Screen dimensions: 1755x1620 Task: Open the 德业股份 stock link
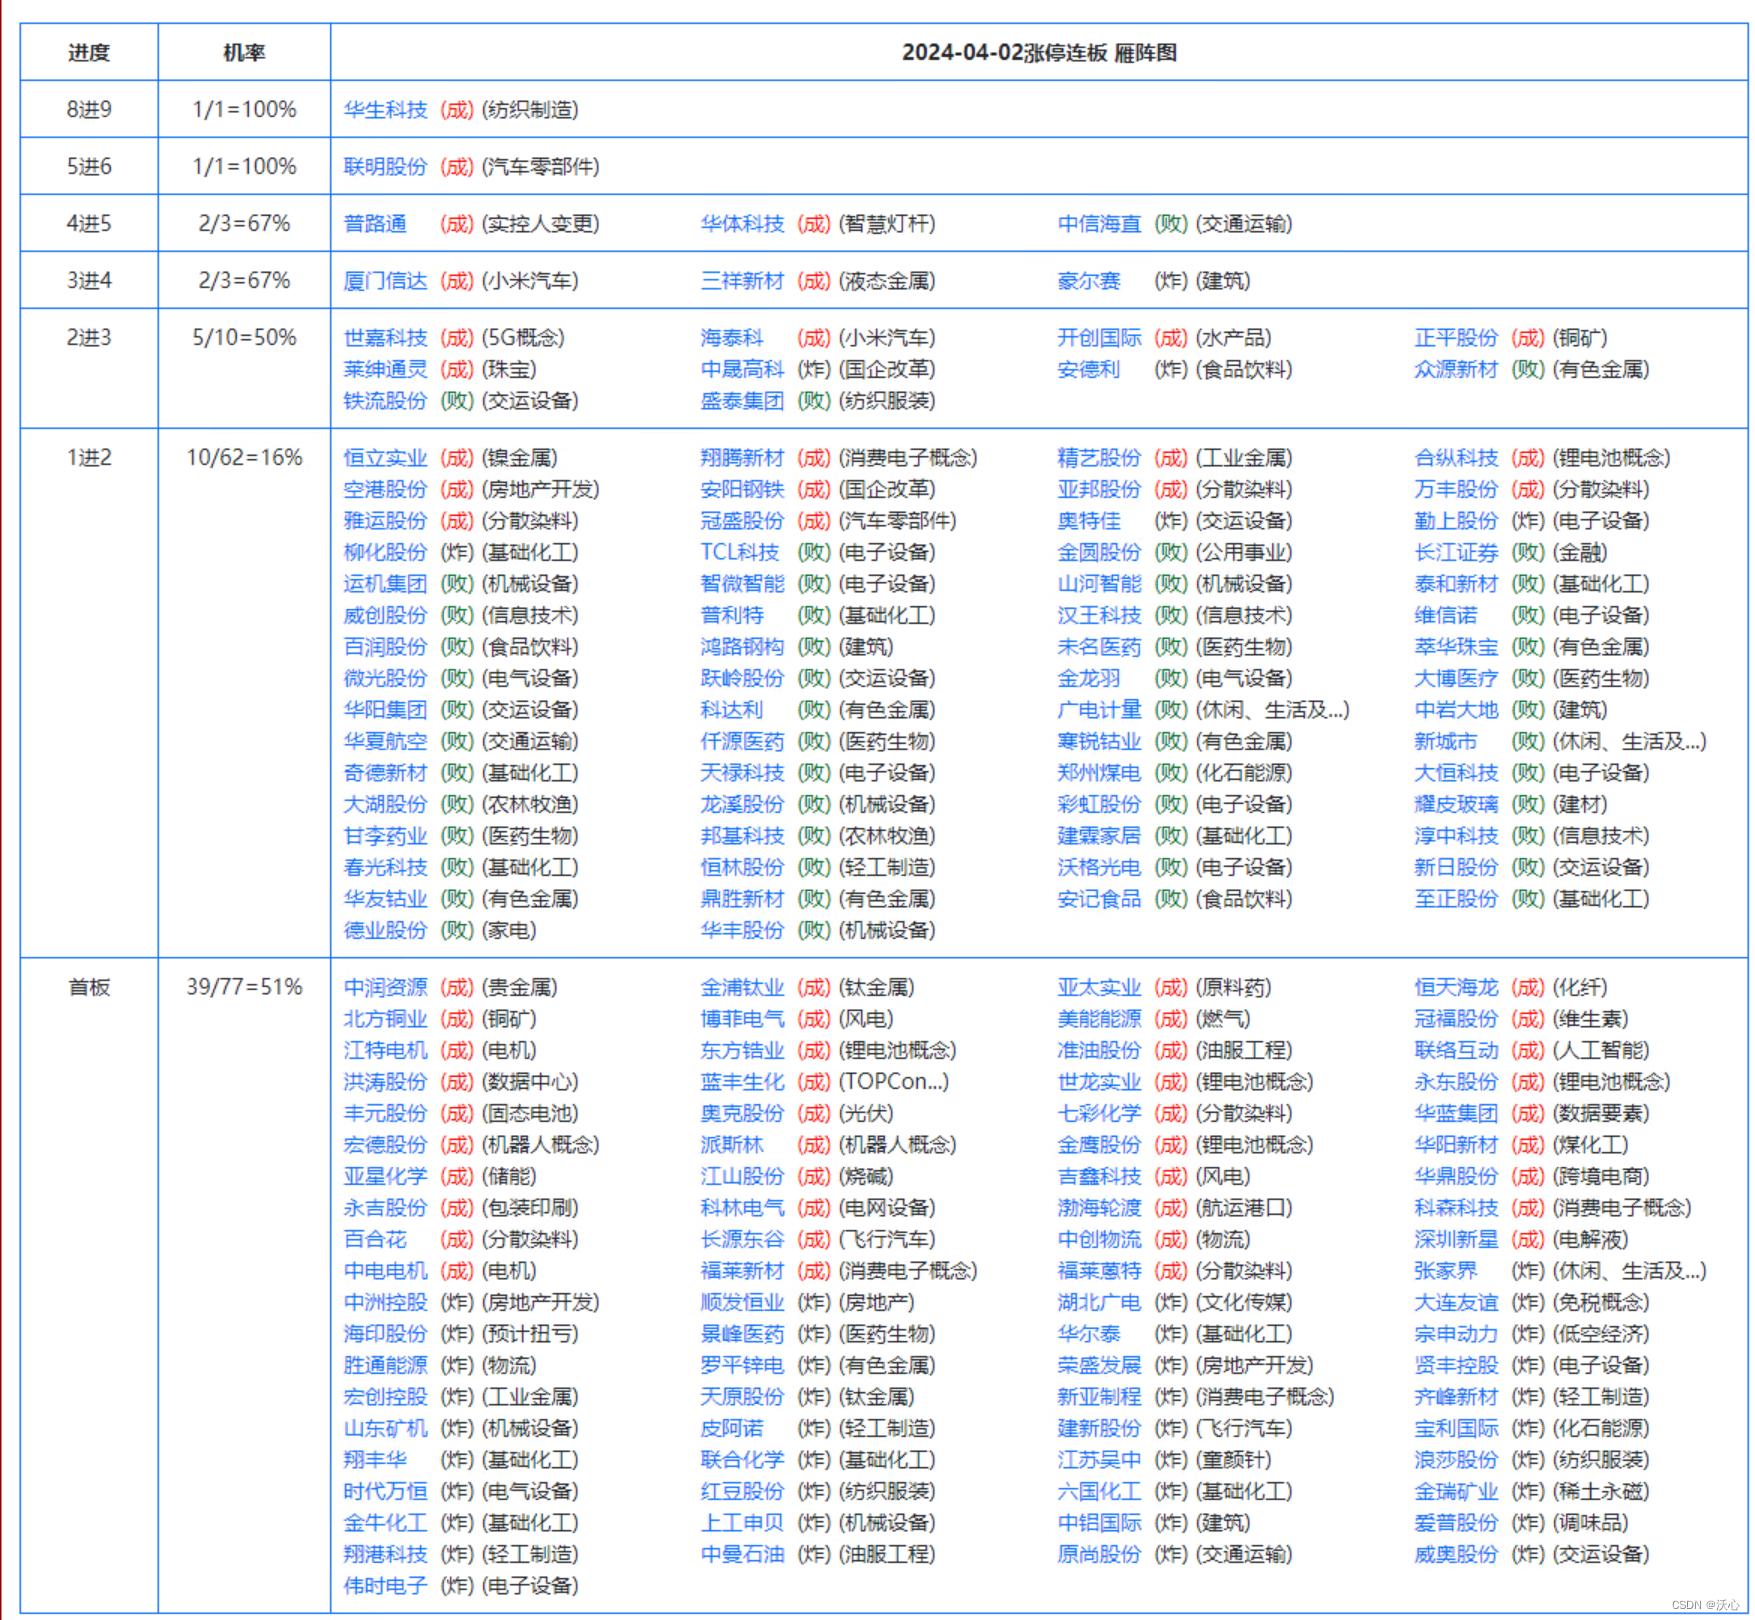[x=385, y=930]
